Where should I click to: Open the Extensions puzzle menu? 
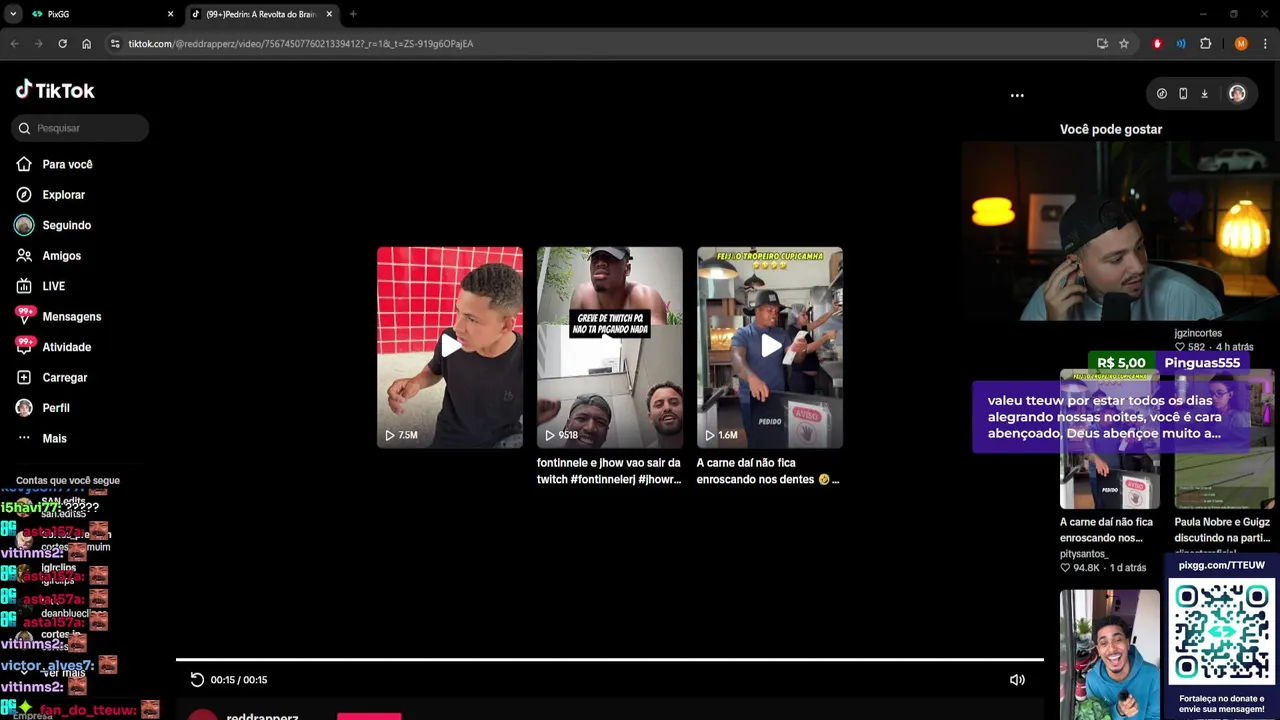pyautogui.click(x=1205, y=44)
